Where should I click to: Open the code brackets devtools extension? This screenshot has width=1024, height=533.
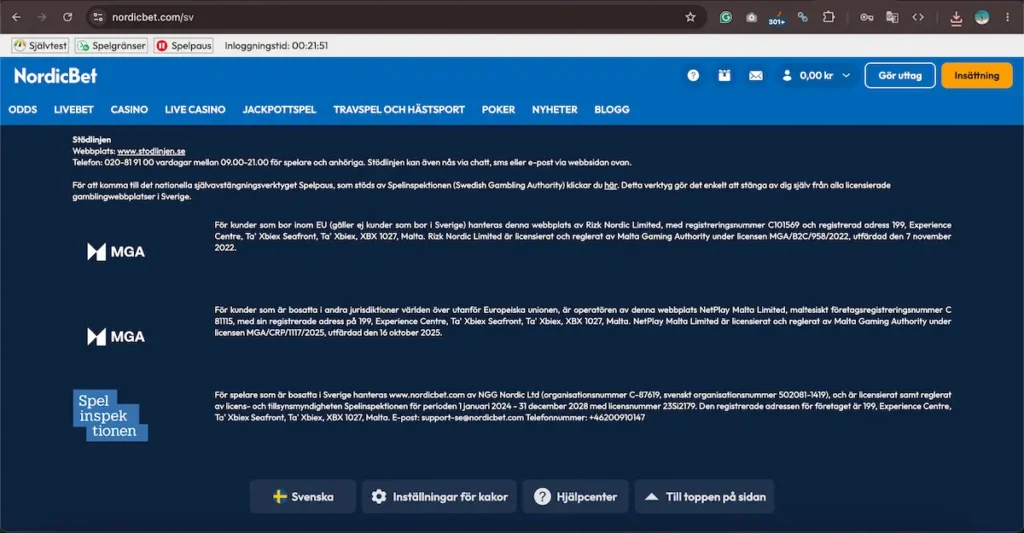(918, 18)
